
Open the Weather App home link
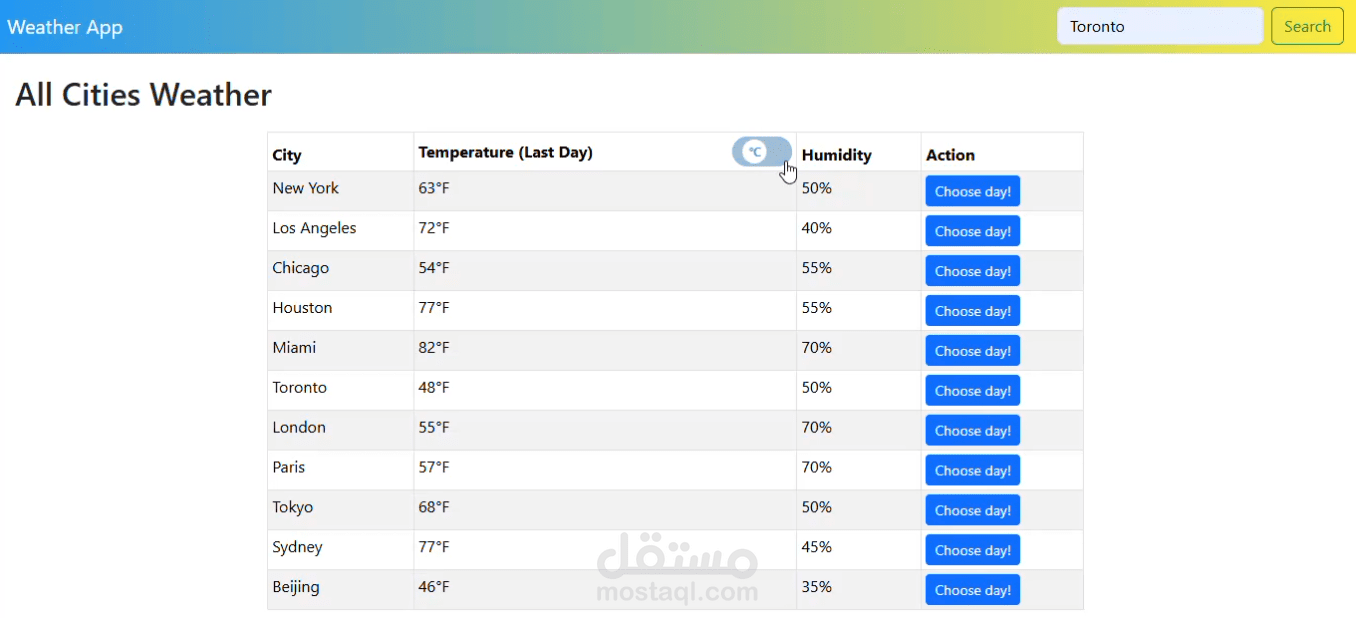65,27
